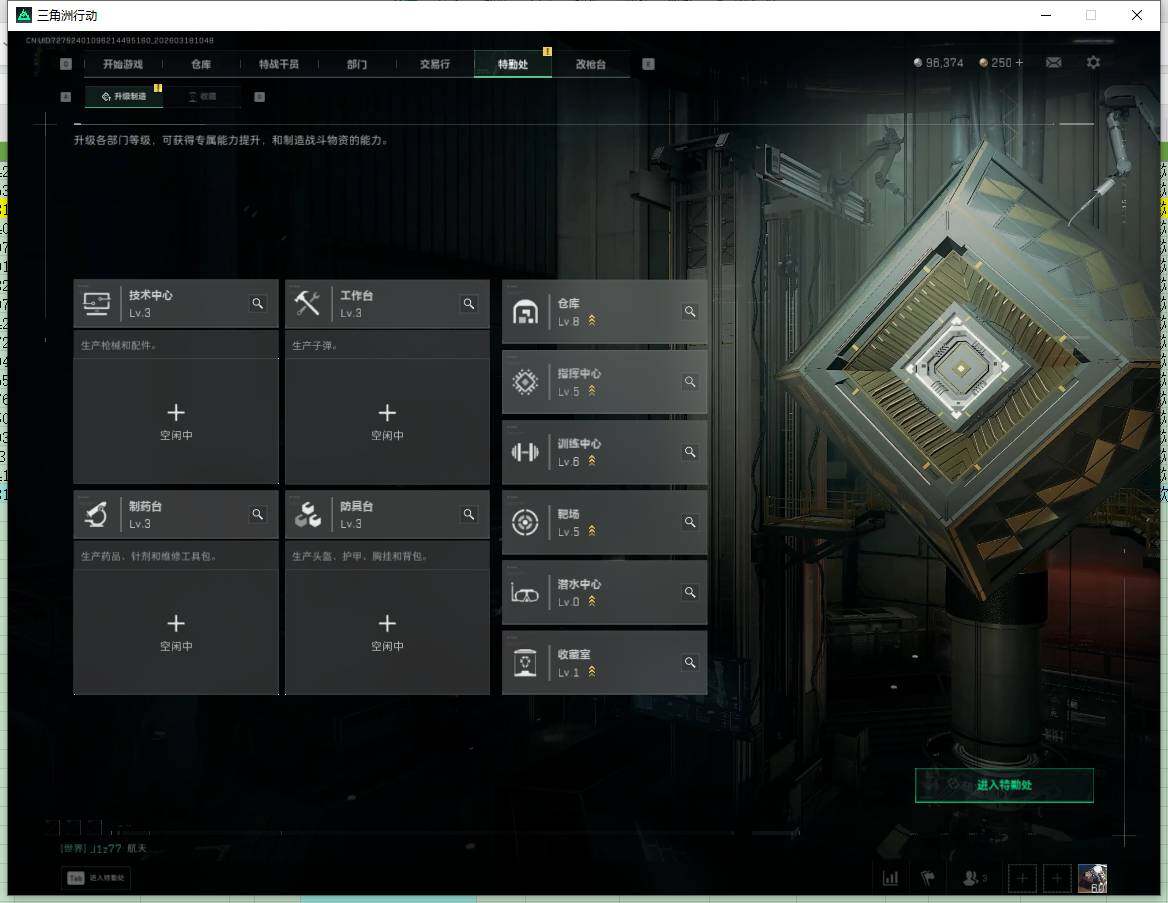The height and width of the screenshot is (903, 1168).
Task: Expand 潜水中心 upgrade entry
Action: 604,592
